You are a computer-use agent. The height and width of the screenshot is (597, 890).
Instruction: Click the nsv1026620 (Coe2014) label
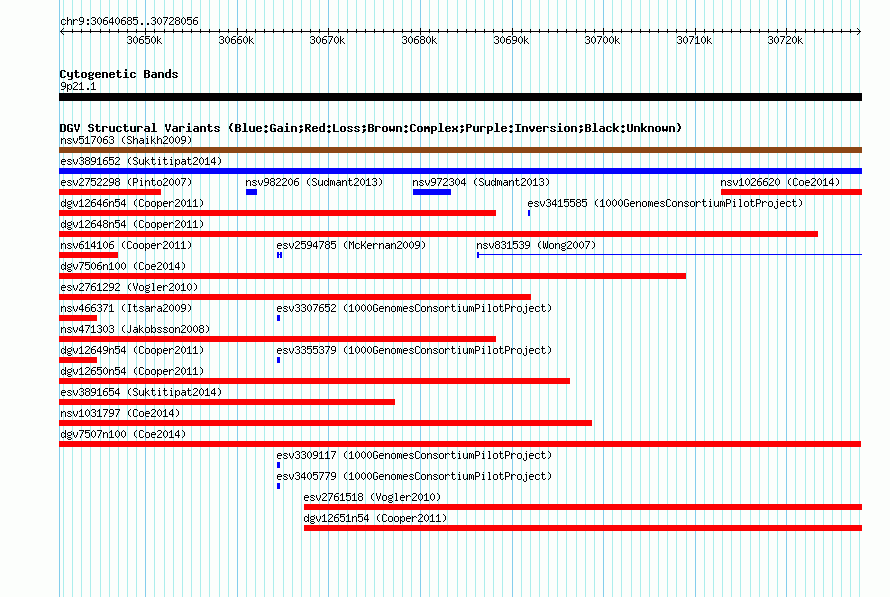click(x=780, y=182)
